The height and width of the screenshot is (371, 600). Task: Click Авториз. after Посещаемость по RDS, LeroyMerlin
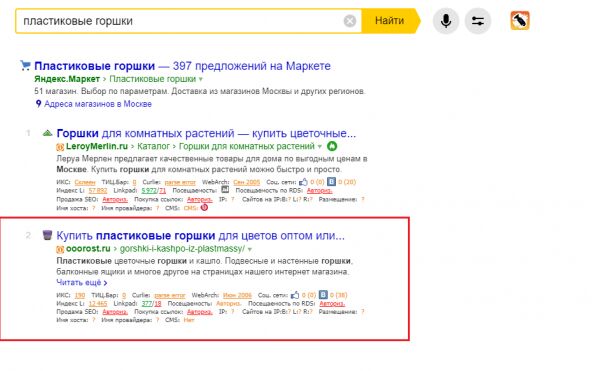(x=320, y=190)
